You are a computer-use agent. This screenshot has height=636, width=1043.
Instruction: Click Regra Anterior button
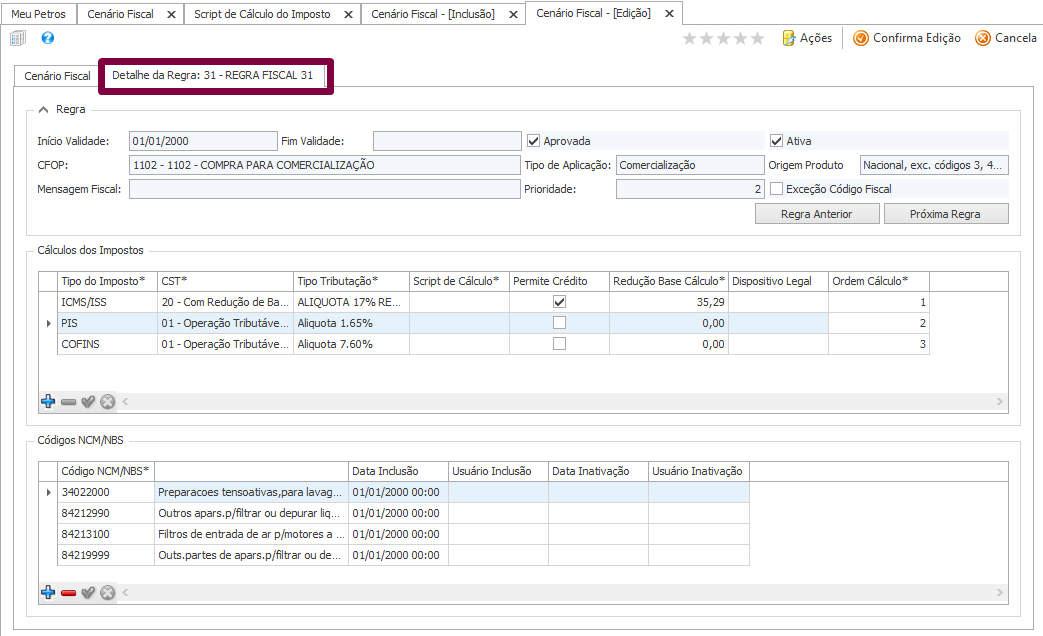pyautogui.click(x=817, y=214)
